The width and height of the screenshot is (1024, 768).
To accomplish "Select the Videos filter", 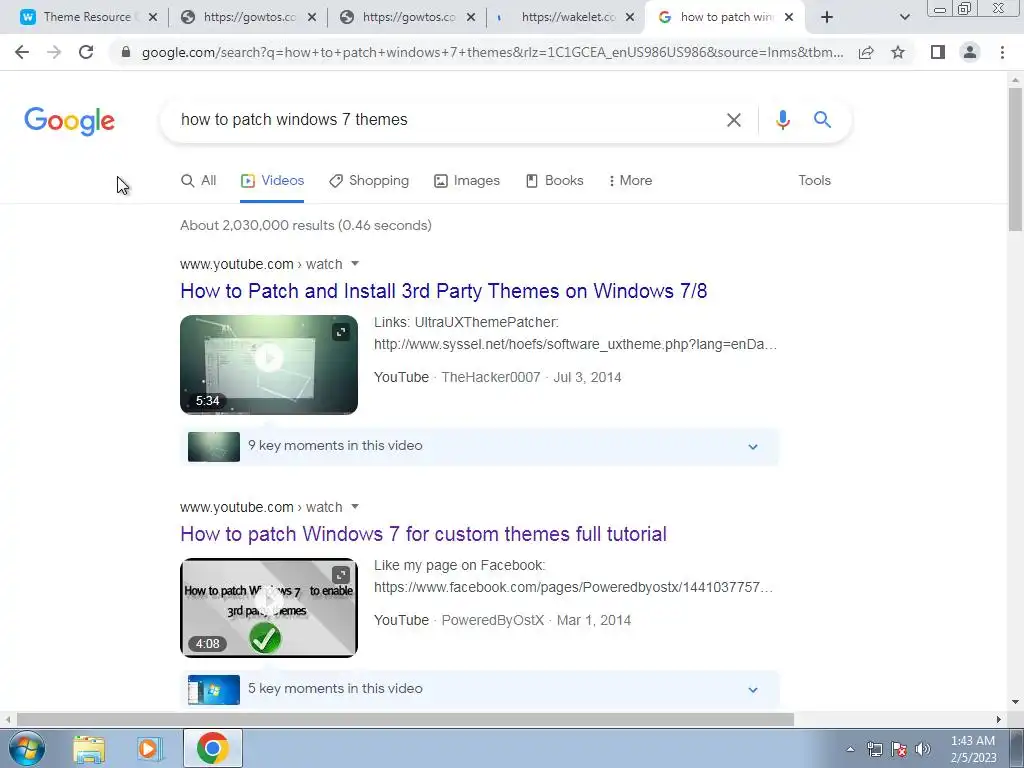I will 272,181.
